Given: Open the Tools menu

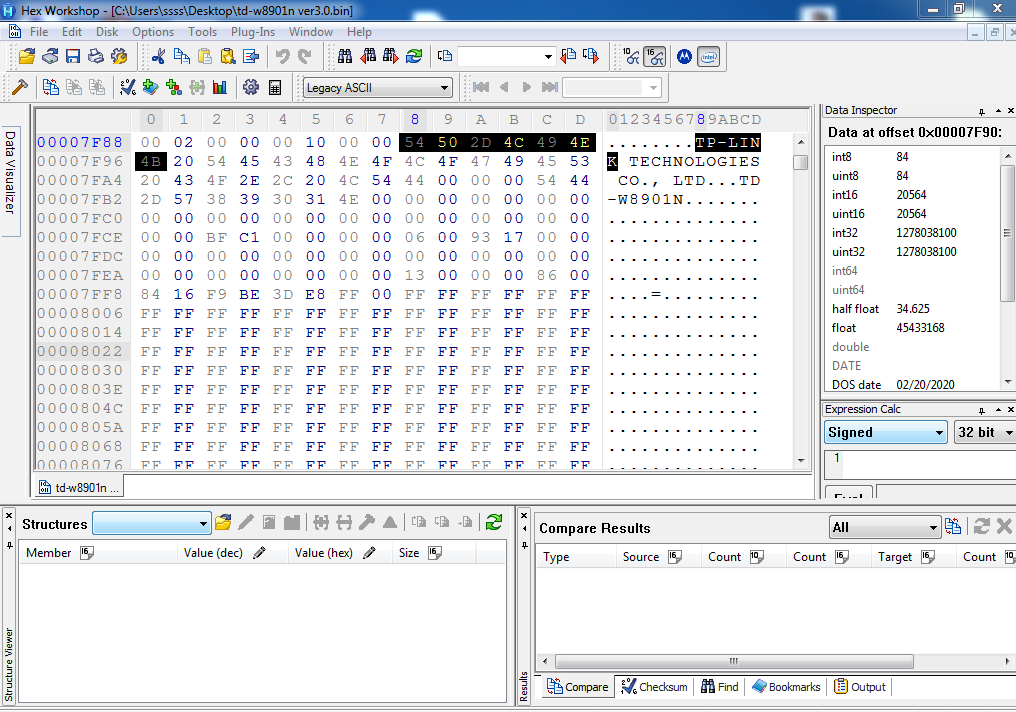Looking at the screenshot, I should (202, 32).
